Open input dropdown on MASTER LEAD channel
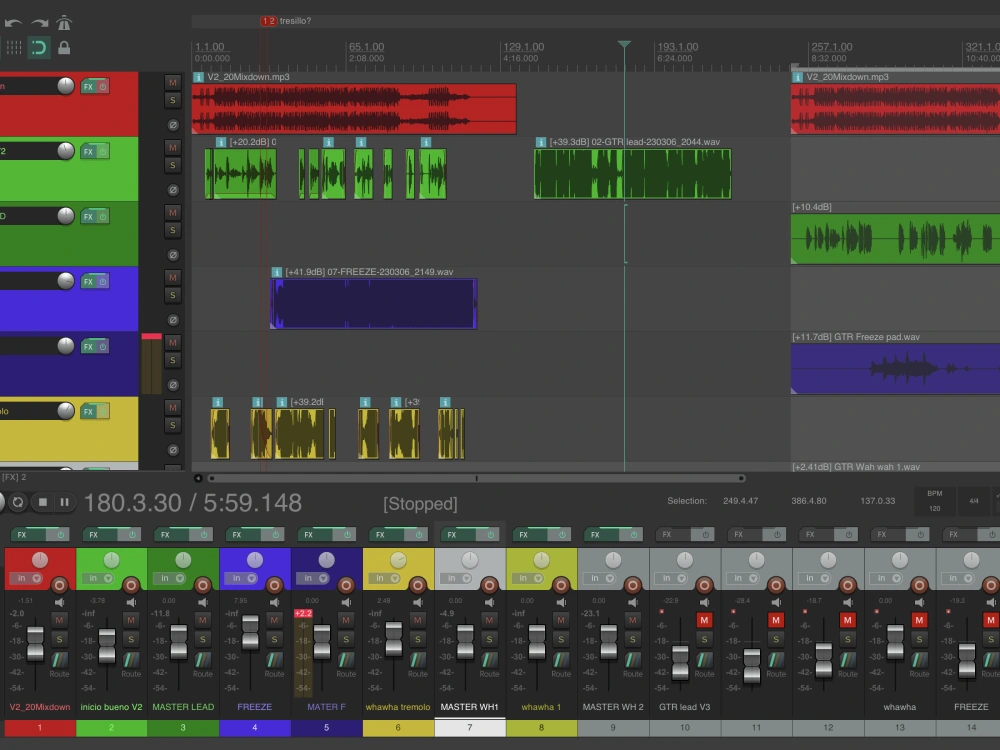 pos(171,578)
